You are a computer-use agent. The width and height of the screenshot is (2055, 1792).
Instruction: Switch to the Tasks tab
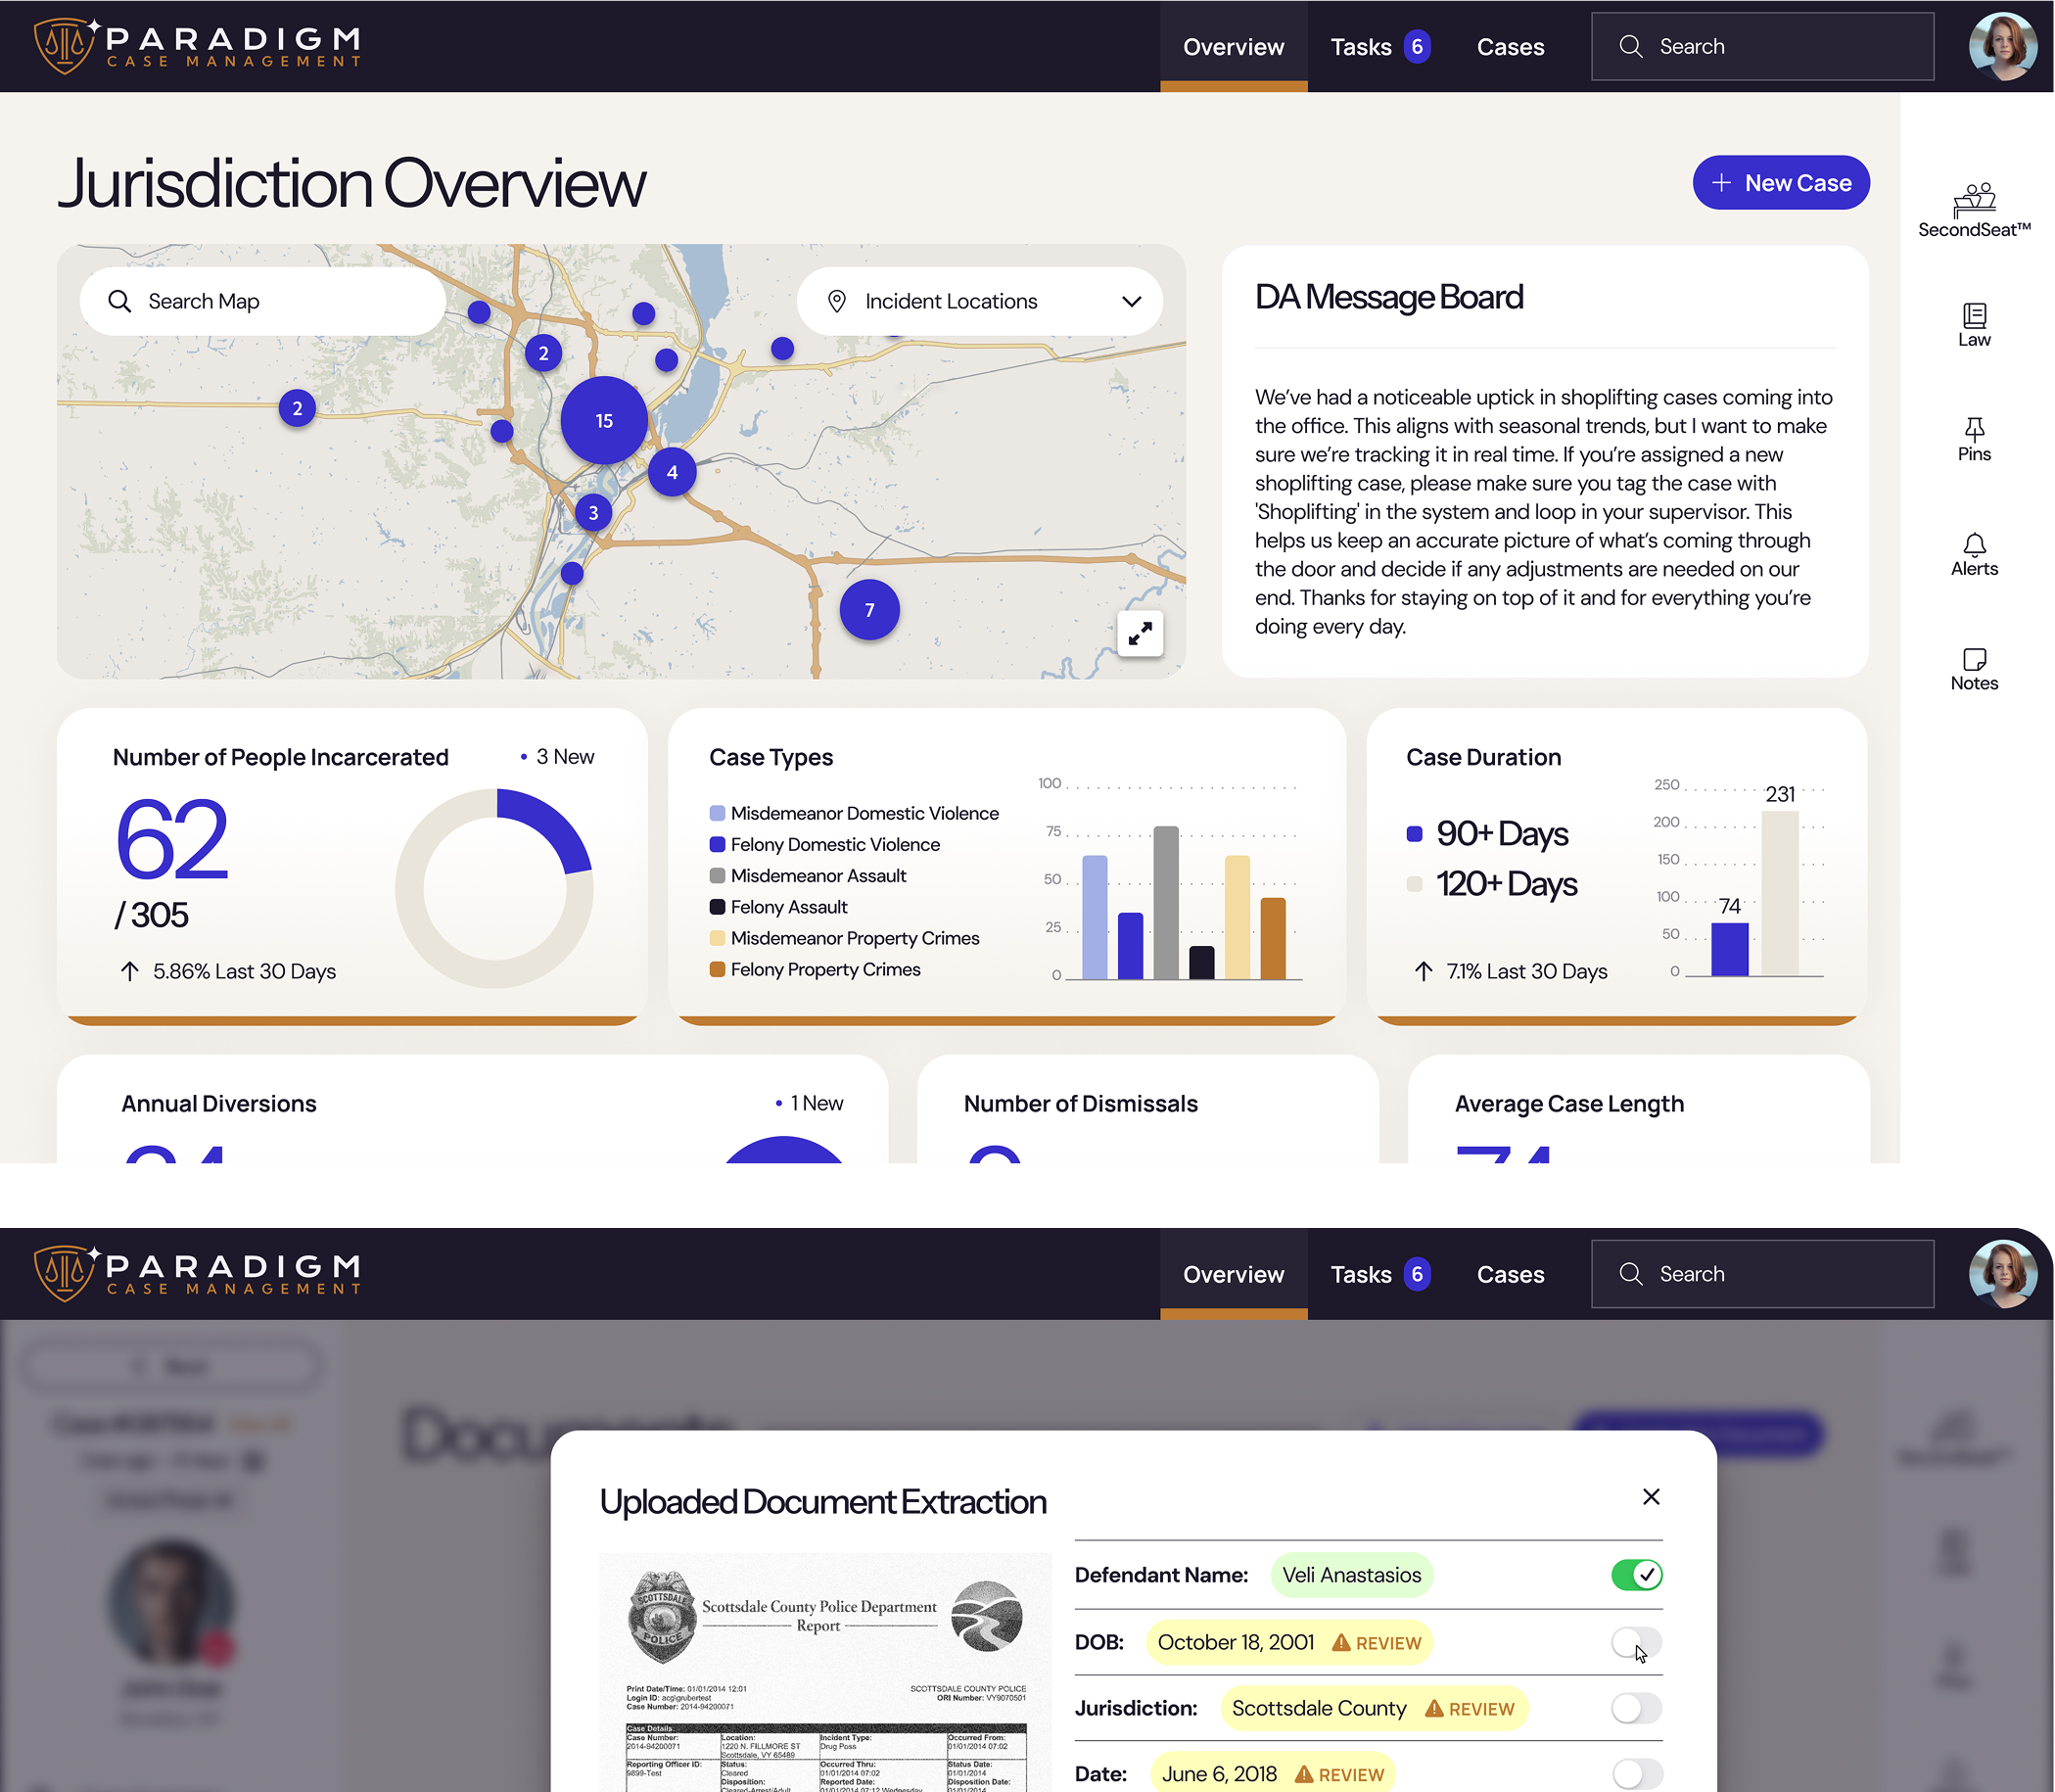(1361, 46)
